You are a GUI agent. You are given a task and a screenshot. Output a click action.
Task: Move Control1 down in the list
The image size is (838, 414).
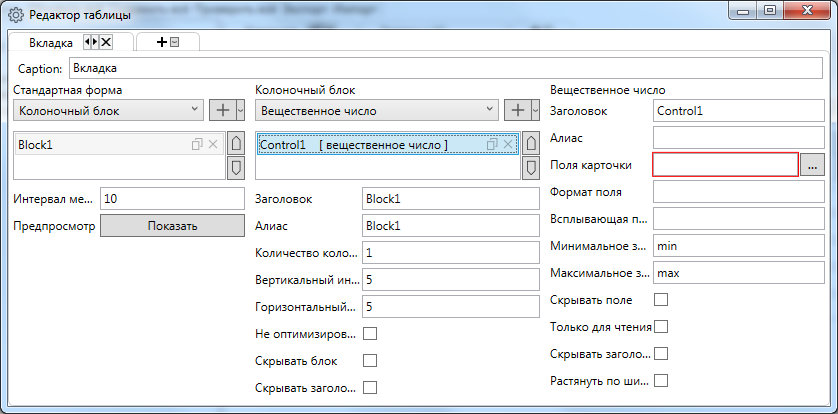coord(529,168)
